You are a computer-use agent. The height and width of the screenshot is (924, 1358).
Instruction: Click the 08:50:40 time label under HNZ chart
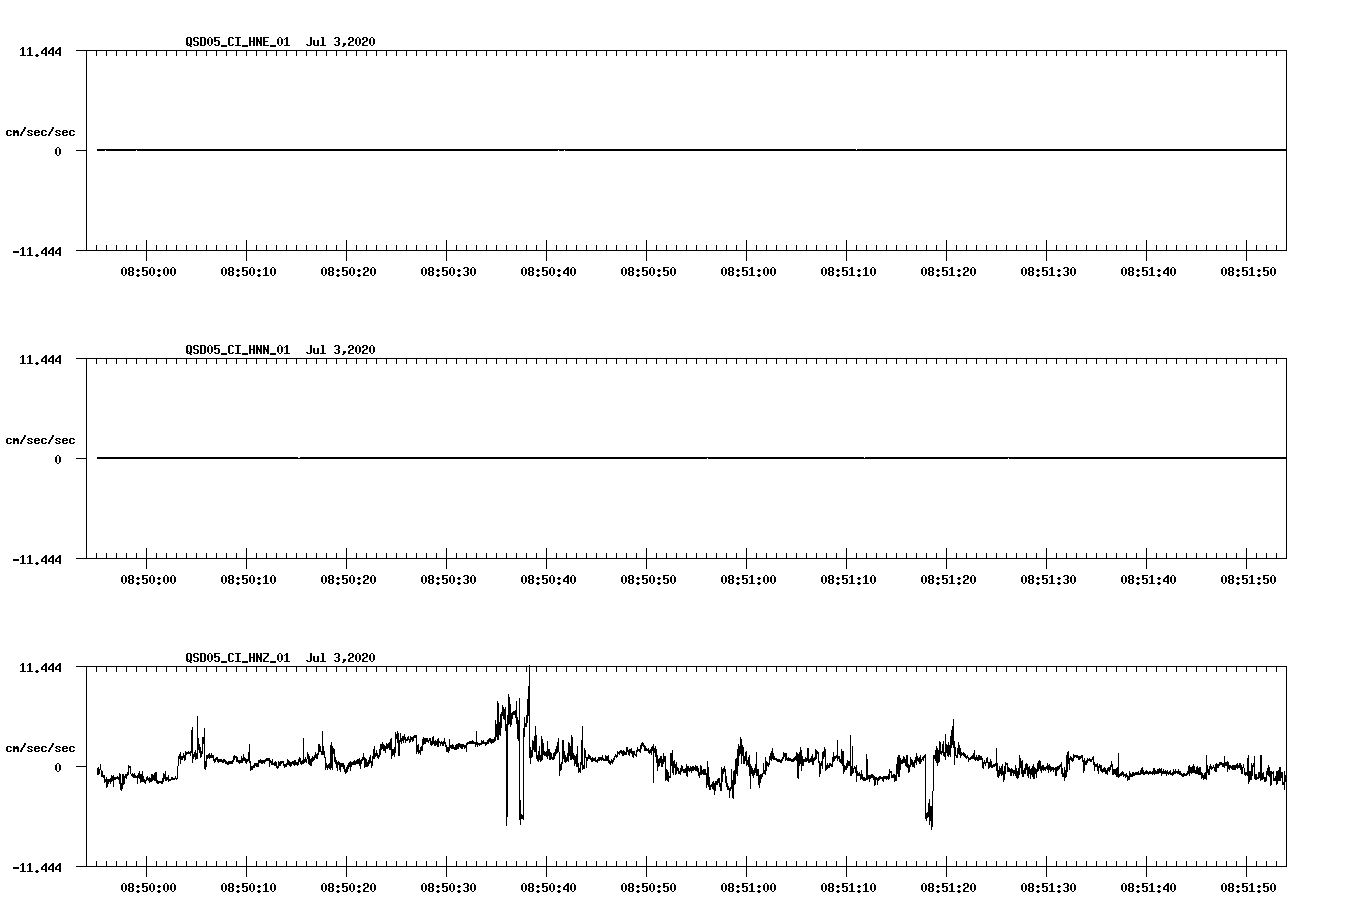click(x=548, y=888)
